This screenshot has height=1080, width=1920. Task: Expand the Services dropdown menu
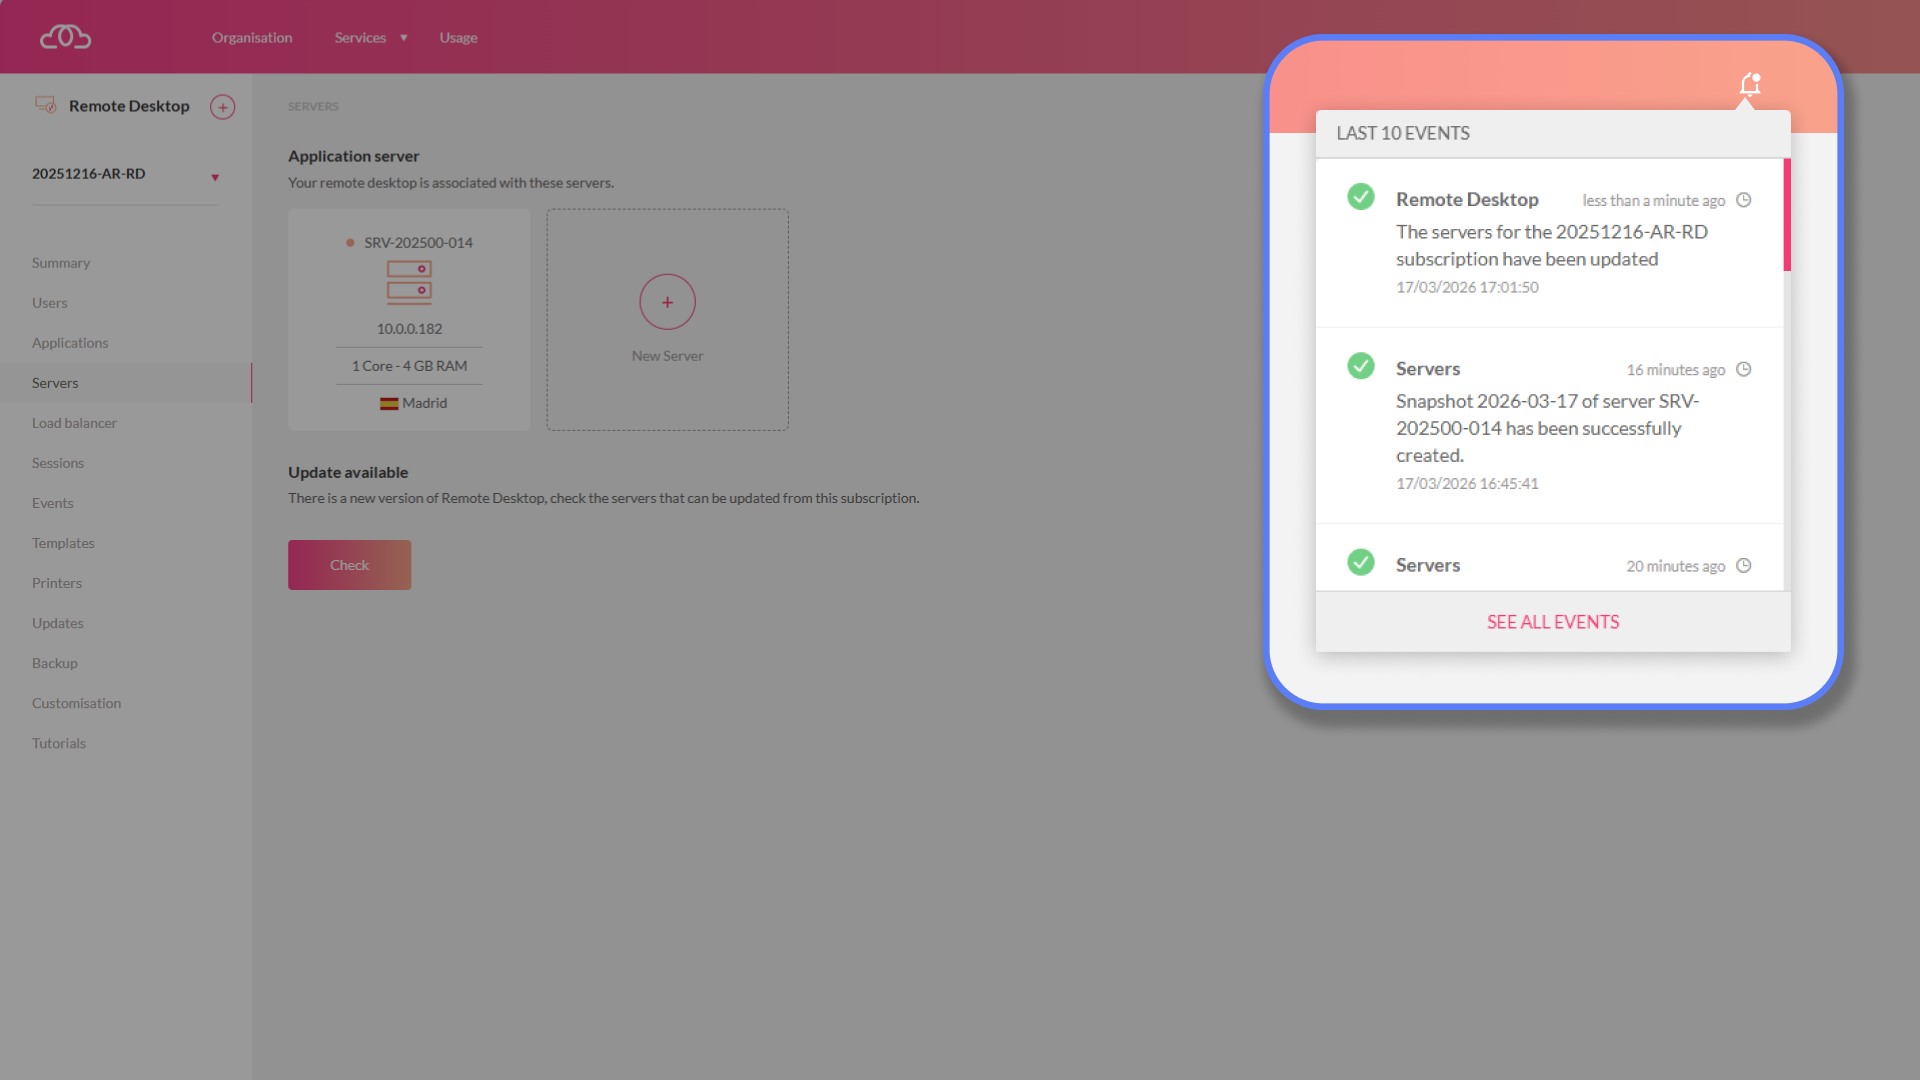click(370, 38)
